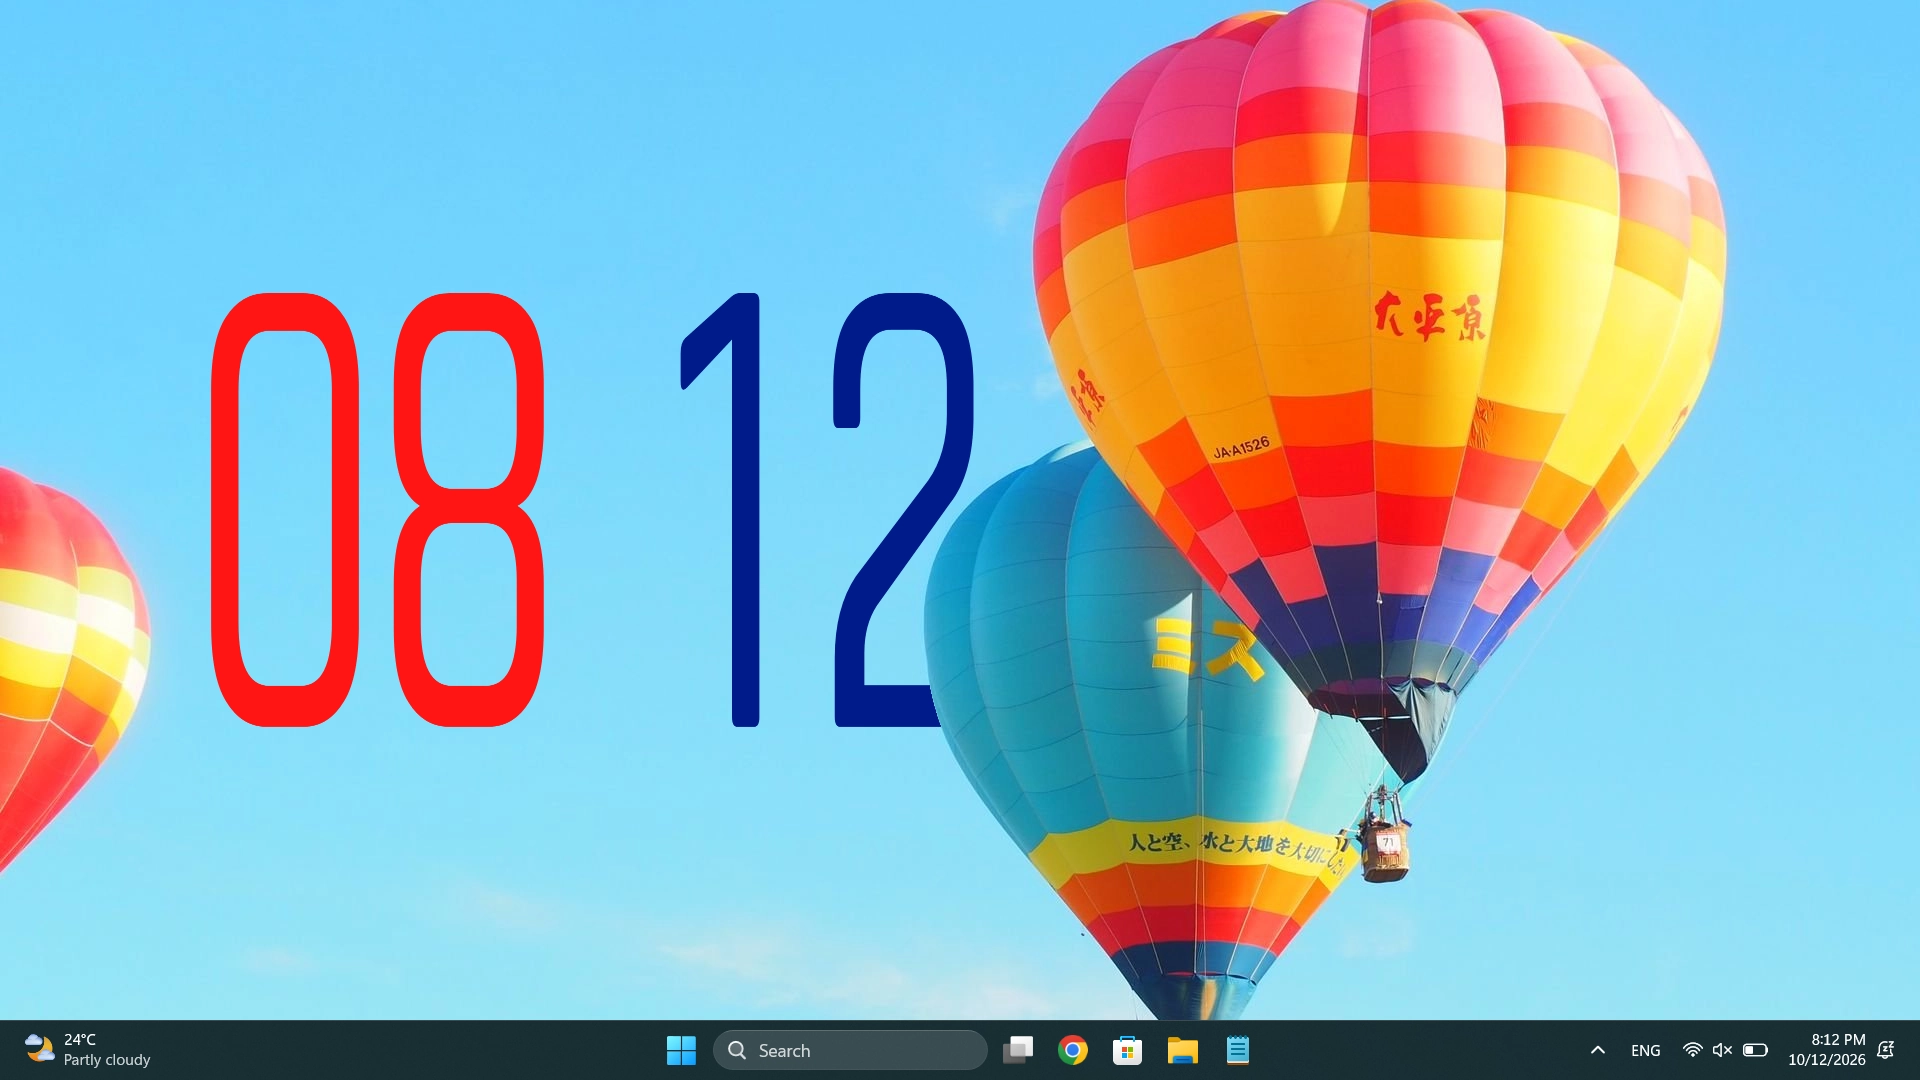
Task: Click the taskbar Search box
Action: click(x=850, y=1050)
